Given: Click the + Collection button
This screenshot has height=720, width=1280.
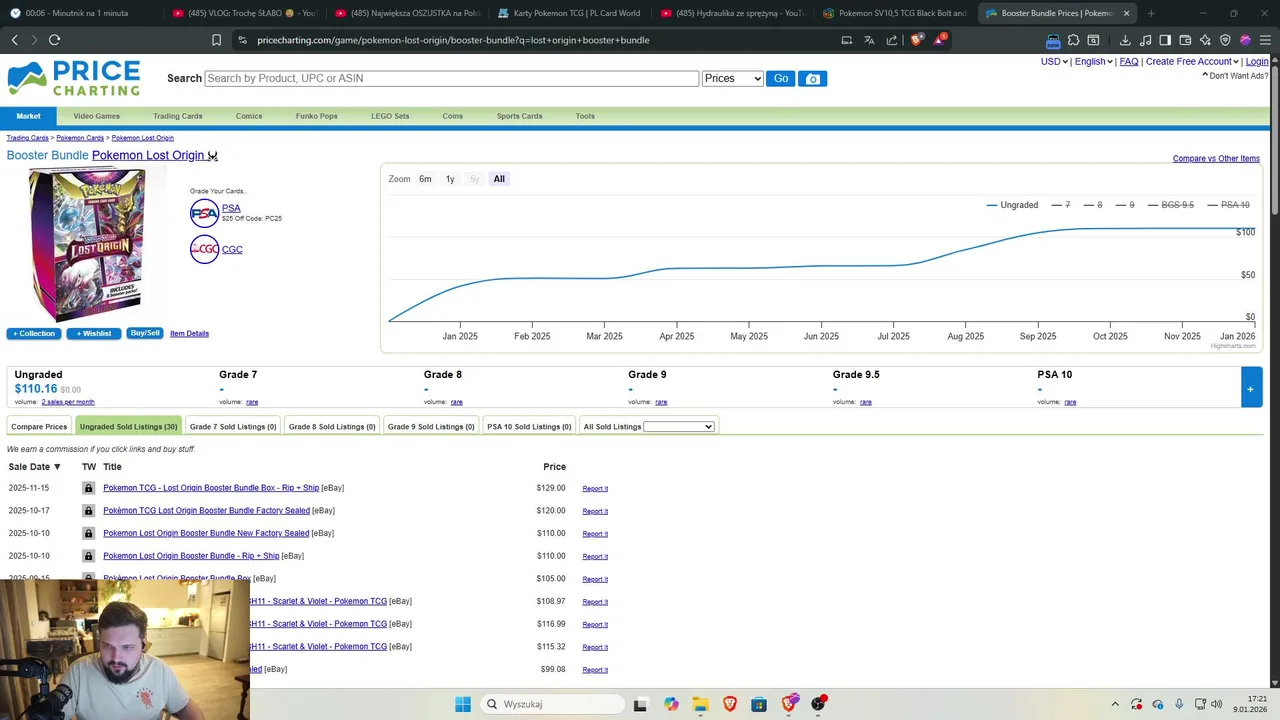Looking at the screenshot, I should click(x=34, y=333).
